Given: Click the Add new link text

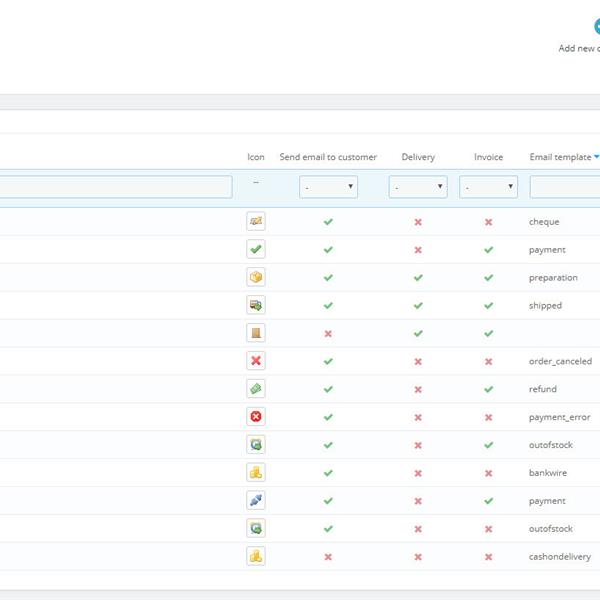Looking at the screenshot, I should (x=579, y=49).
